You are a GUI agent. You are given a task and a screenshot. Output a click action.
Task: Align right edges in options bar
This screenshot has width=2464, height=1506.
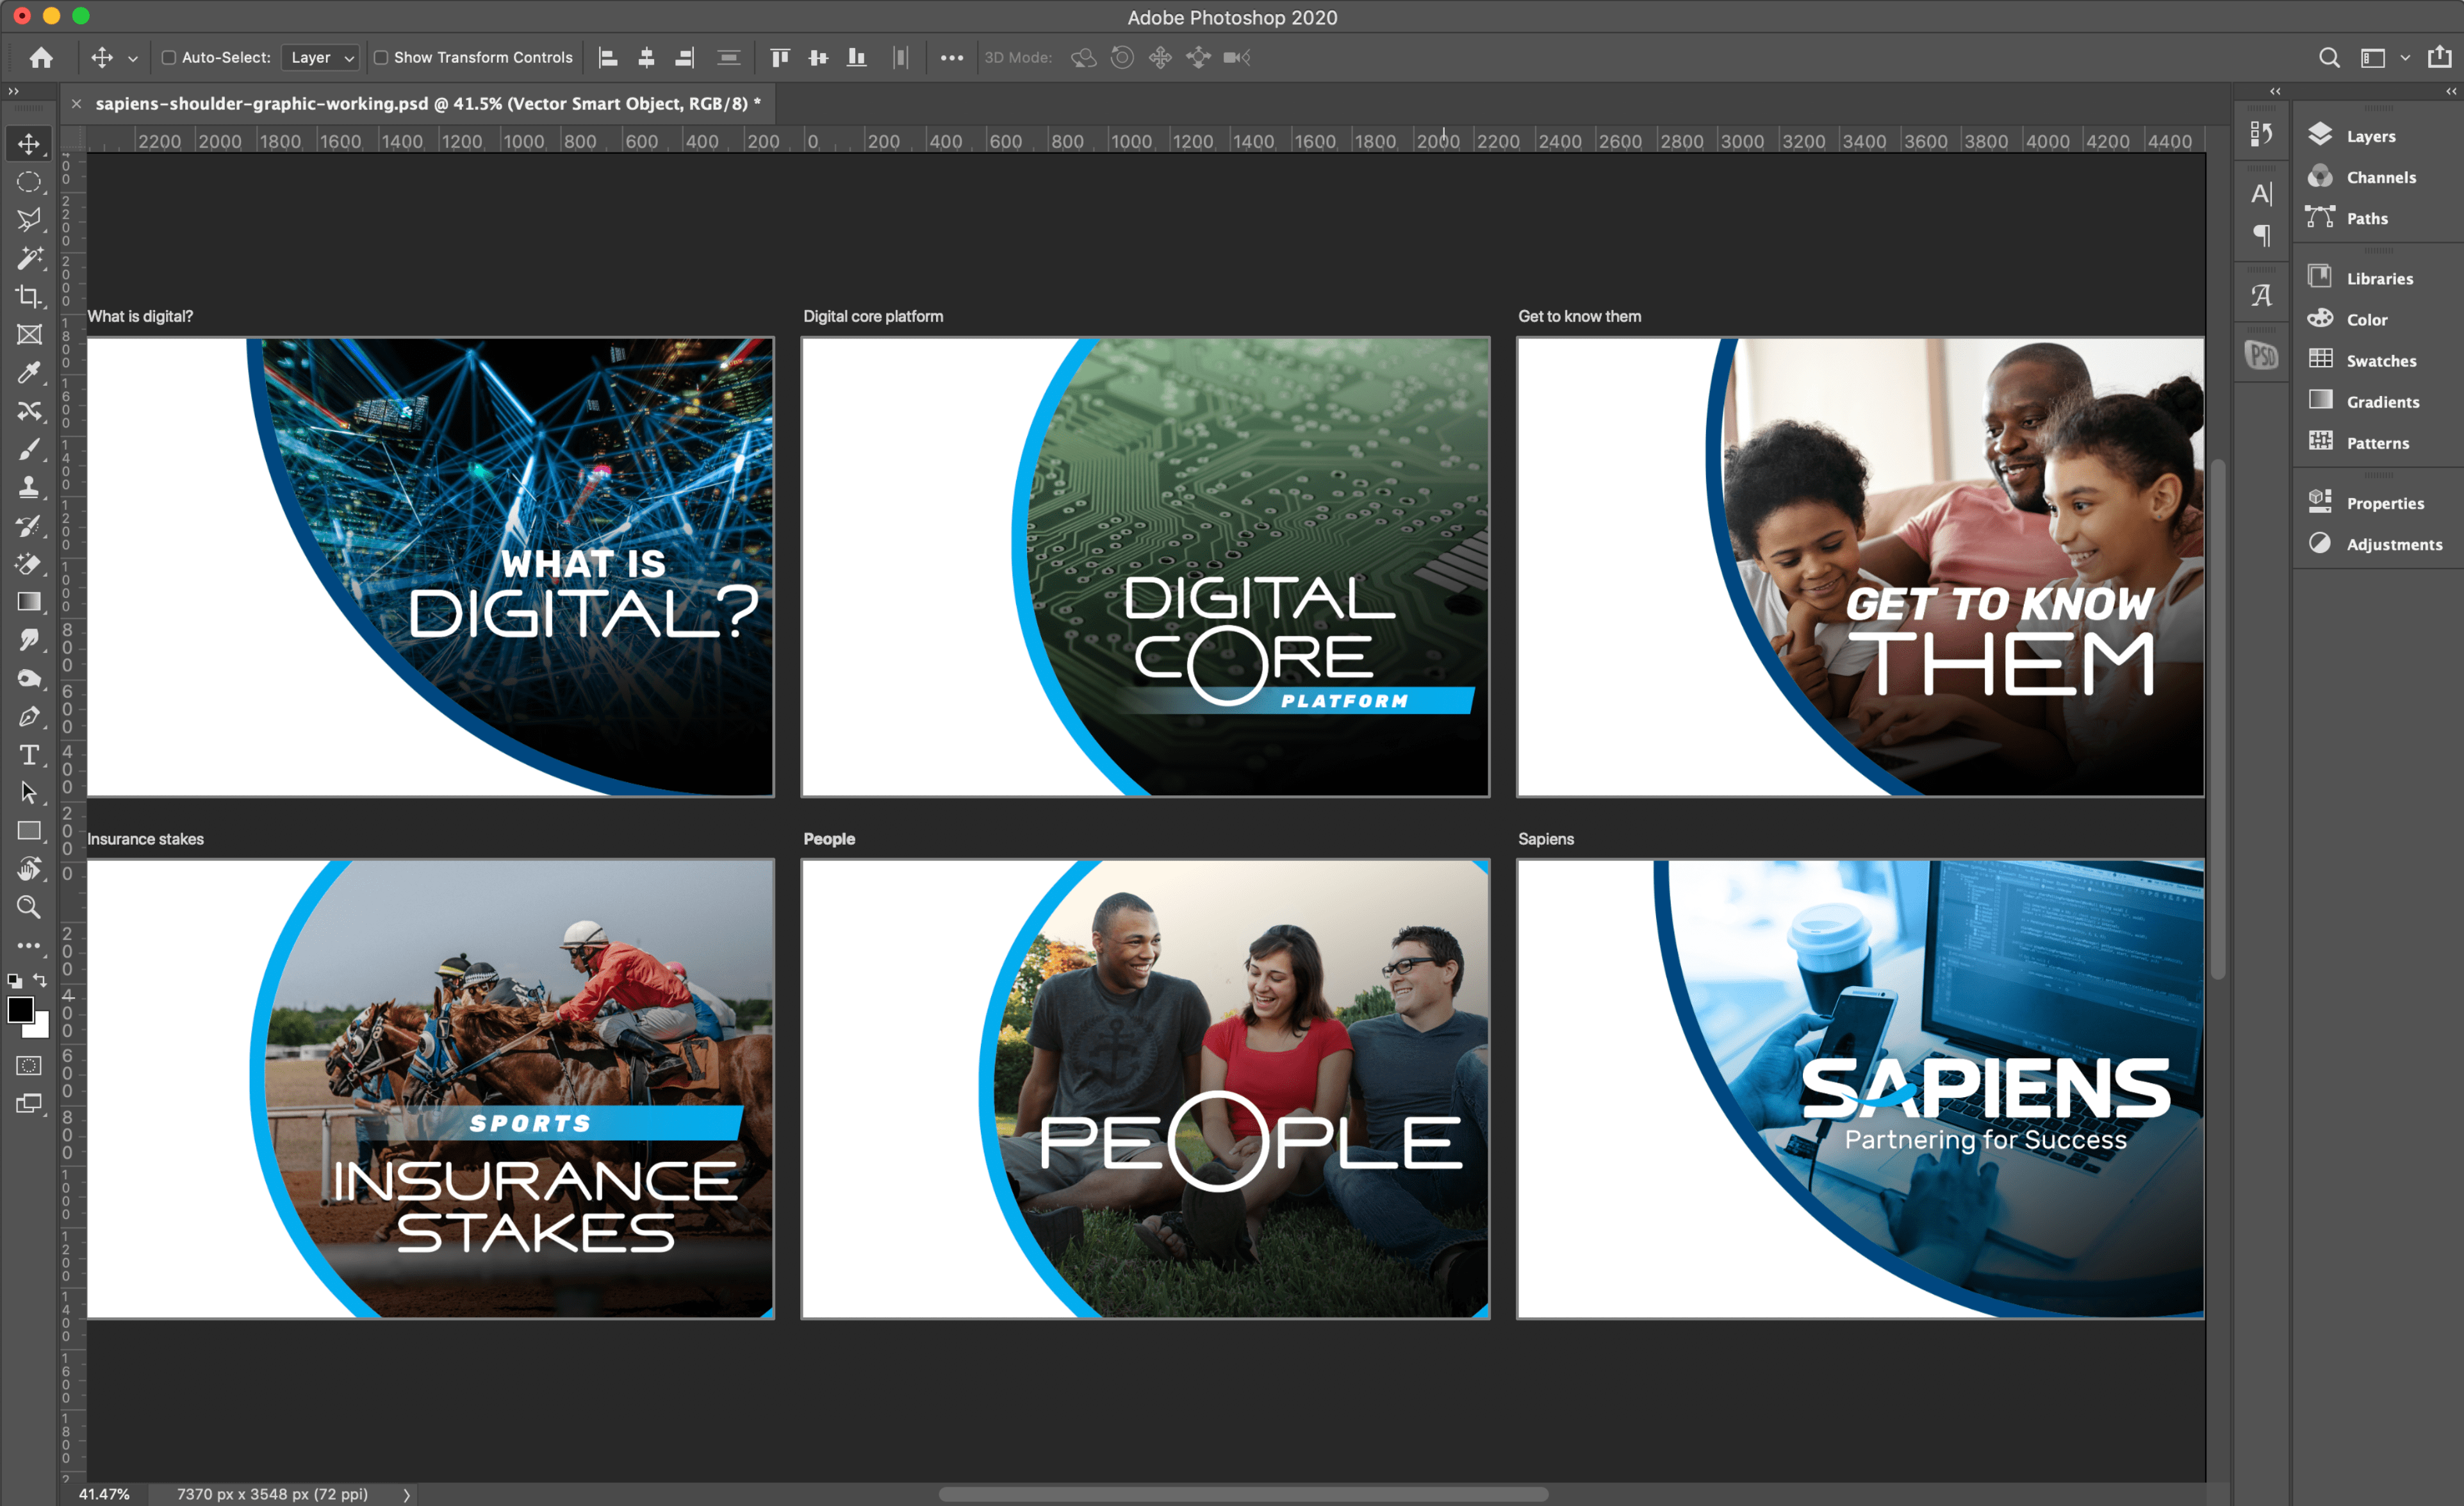click(684, 58)
